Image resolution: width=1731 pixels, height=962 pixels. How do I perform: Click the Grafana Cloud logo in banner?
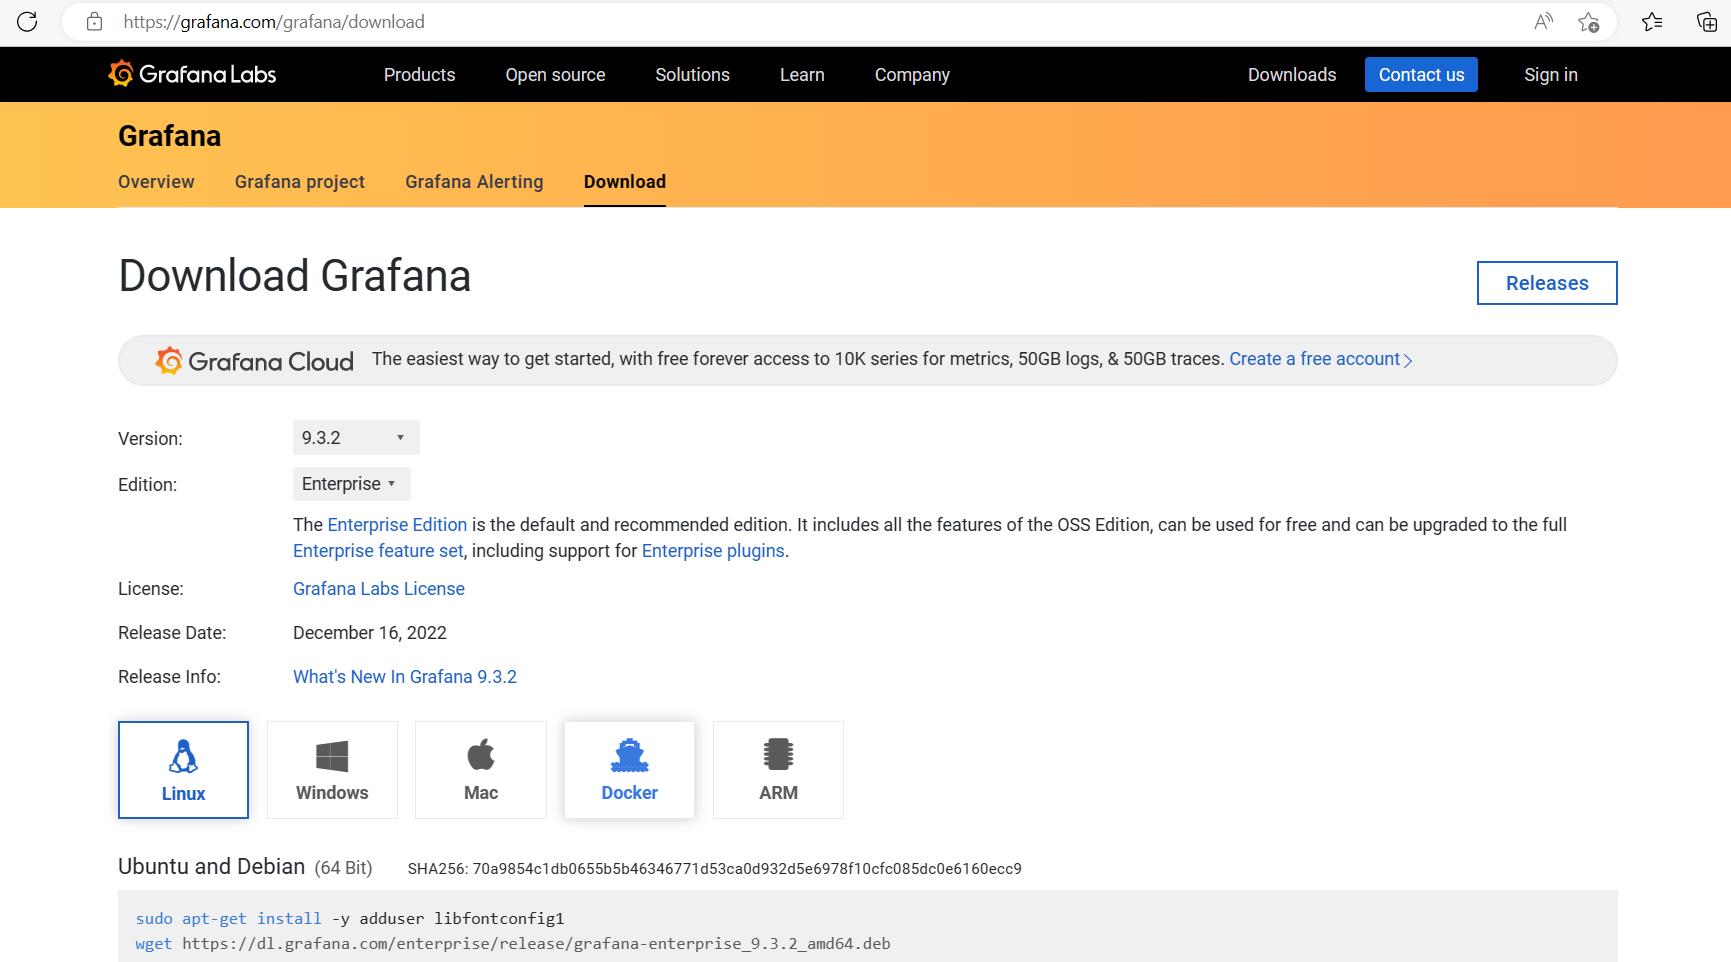coord(254,361)
